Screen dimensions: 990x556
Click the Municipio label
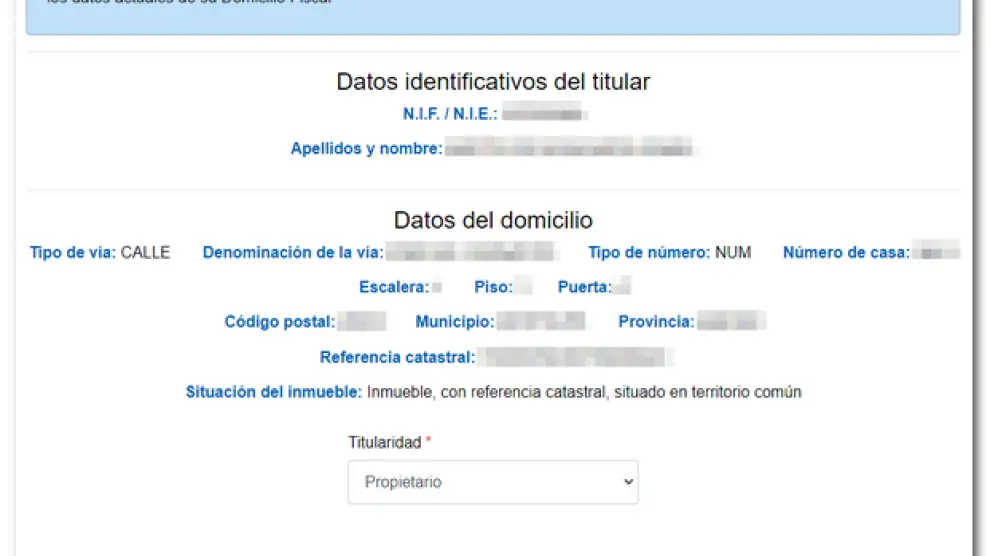click(455, 322)
